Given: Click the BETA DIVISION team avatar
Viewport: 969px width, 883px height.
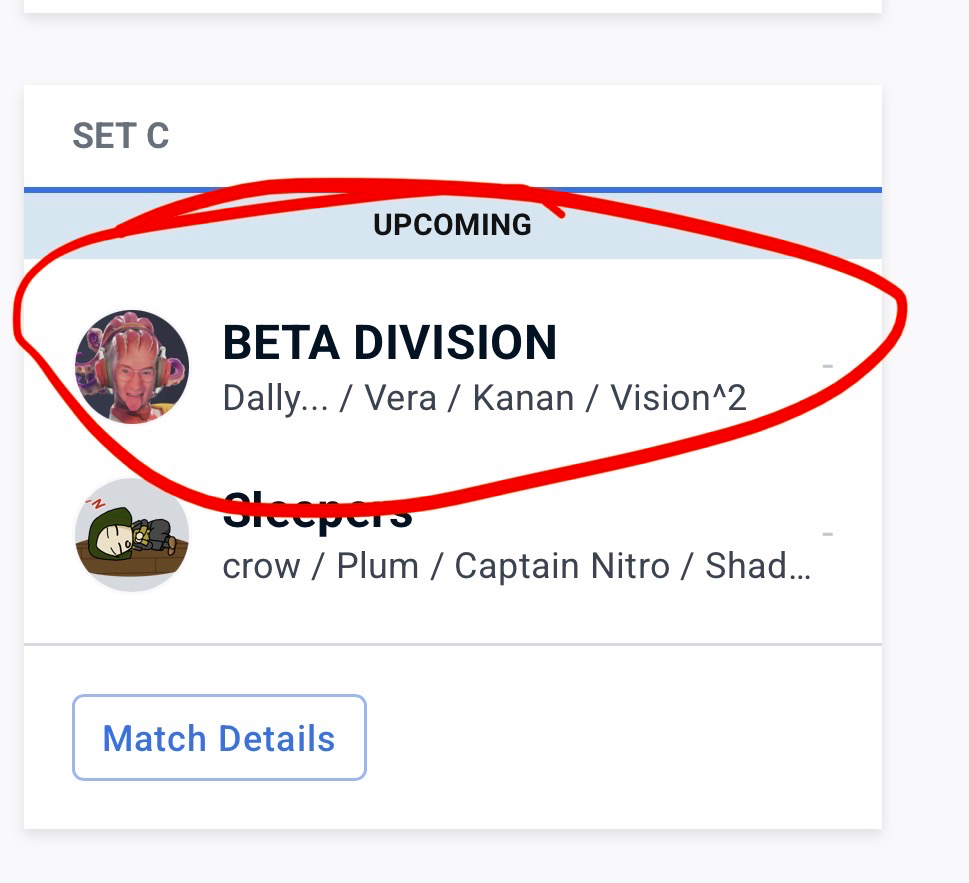Looking at the screenshot, I should (x=132, y=366).
